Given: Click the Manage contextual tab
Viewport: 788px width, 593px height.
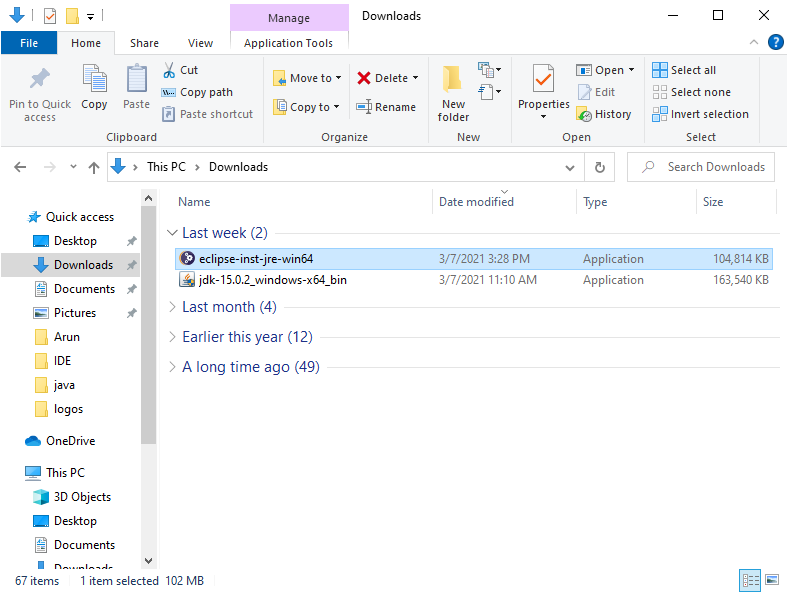Looking at the screenshot, I should pyautogui.click(x=289, y=18).
